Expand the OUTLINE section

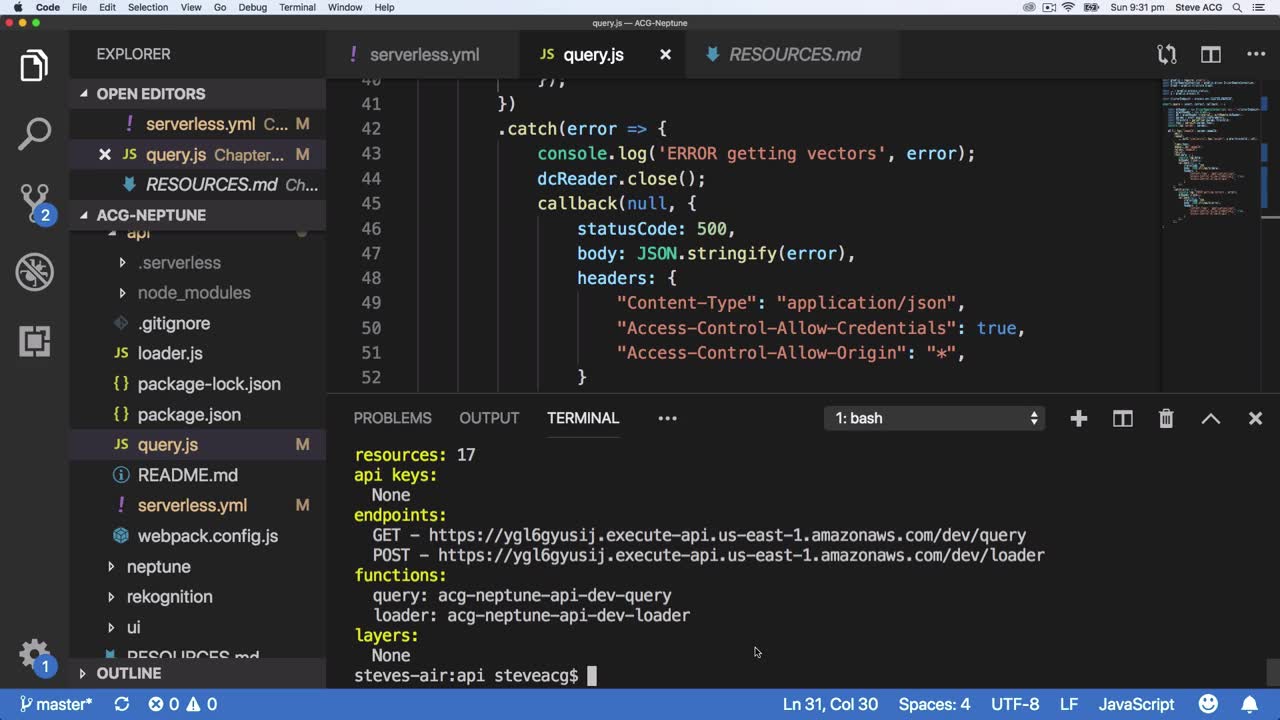click(x=128, y=674)
